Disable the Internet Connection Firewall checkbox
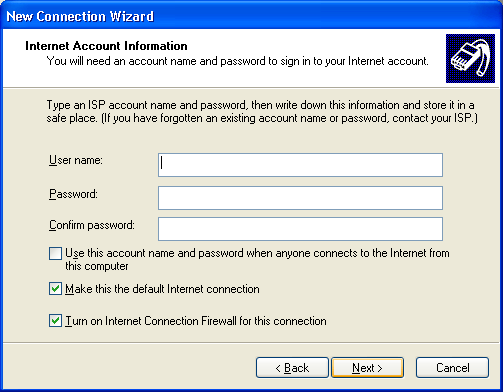 tap(55, 321)
